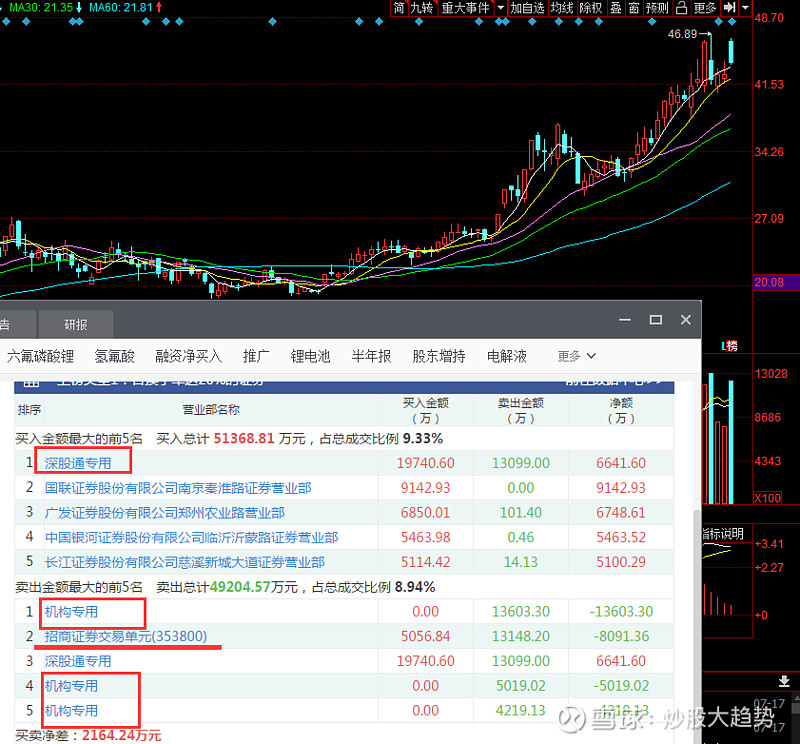Click the 简 simplified view toolbar button
This screenshot has width=800, height=744.
[x=398, y=8]
